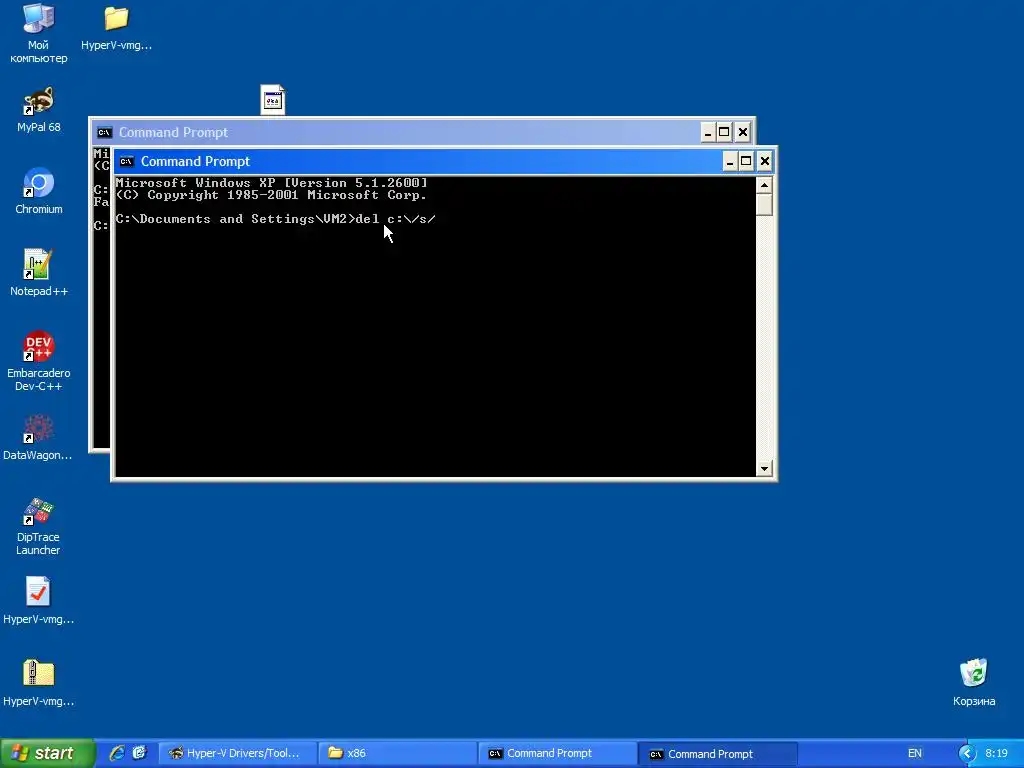
Task: Close the back Command Prompt window
Action: pos(743,133)
